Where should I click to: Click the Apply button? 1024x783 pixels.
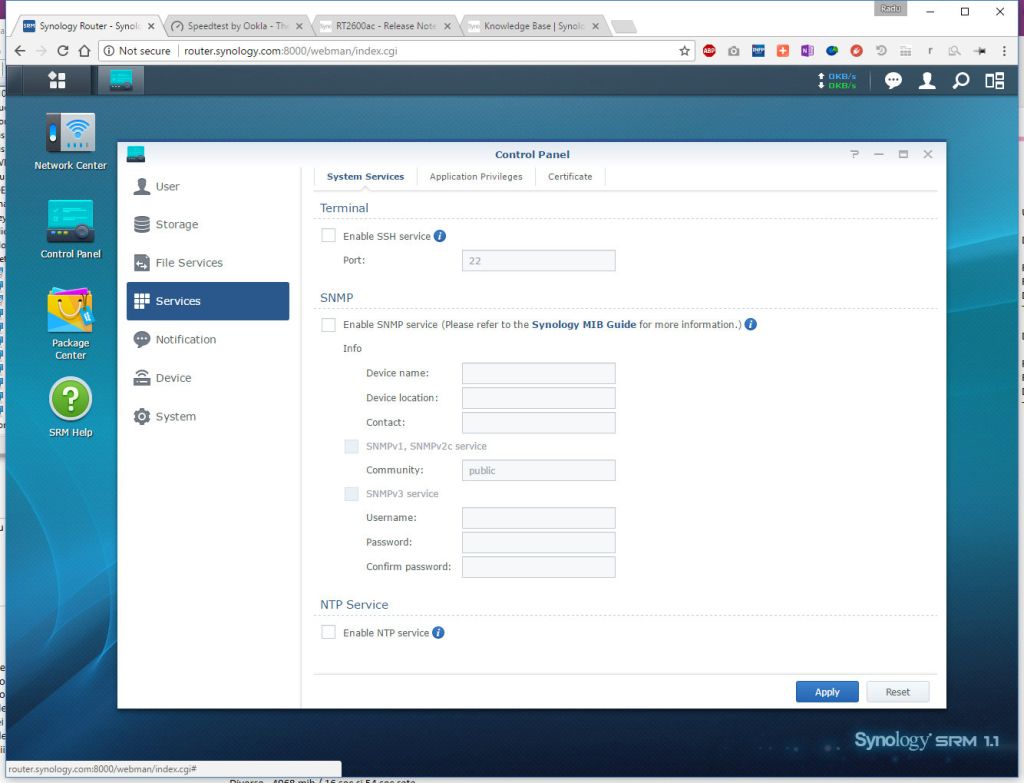pyautogui.click(x=827, y=692)
